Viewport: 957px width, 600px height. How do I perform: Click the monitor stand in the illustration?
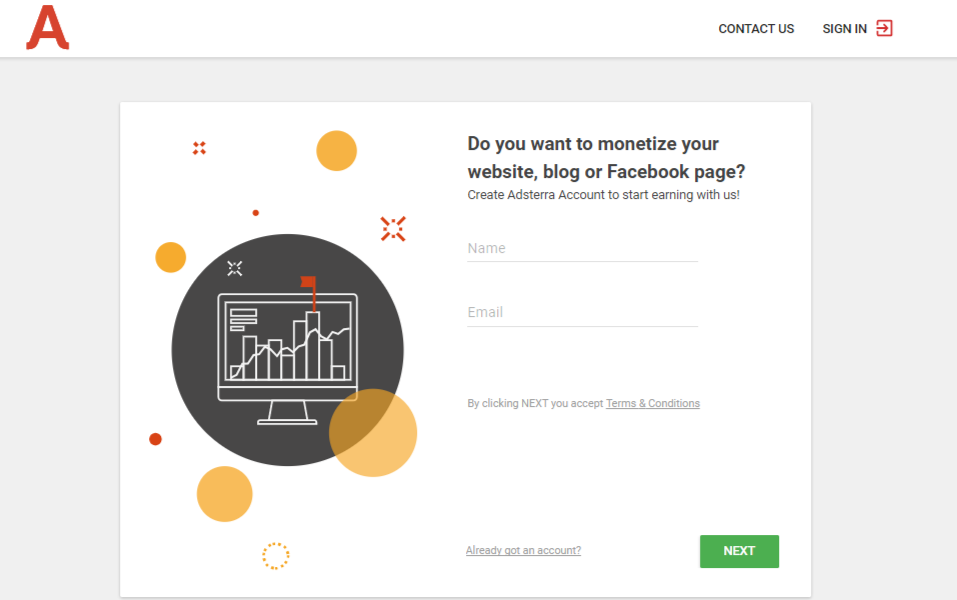point(287,413)
